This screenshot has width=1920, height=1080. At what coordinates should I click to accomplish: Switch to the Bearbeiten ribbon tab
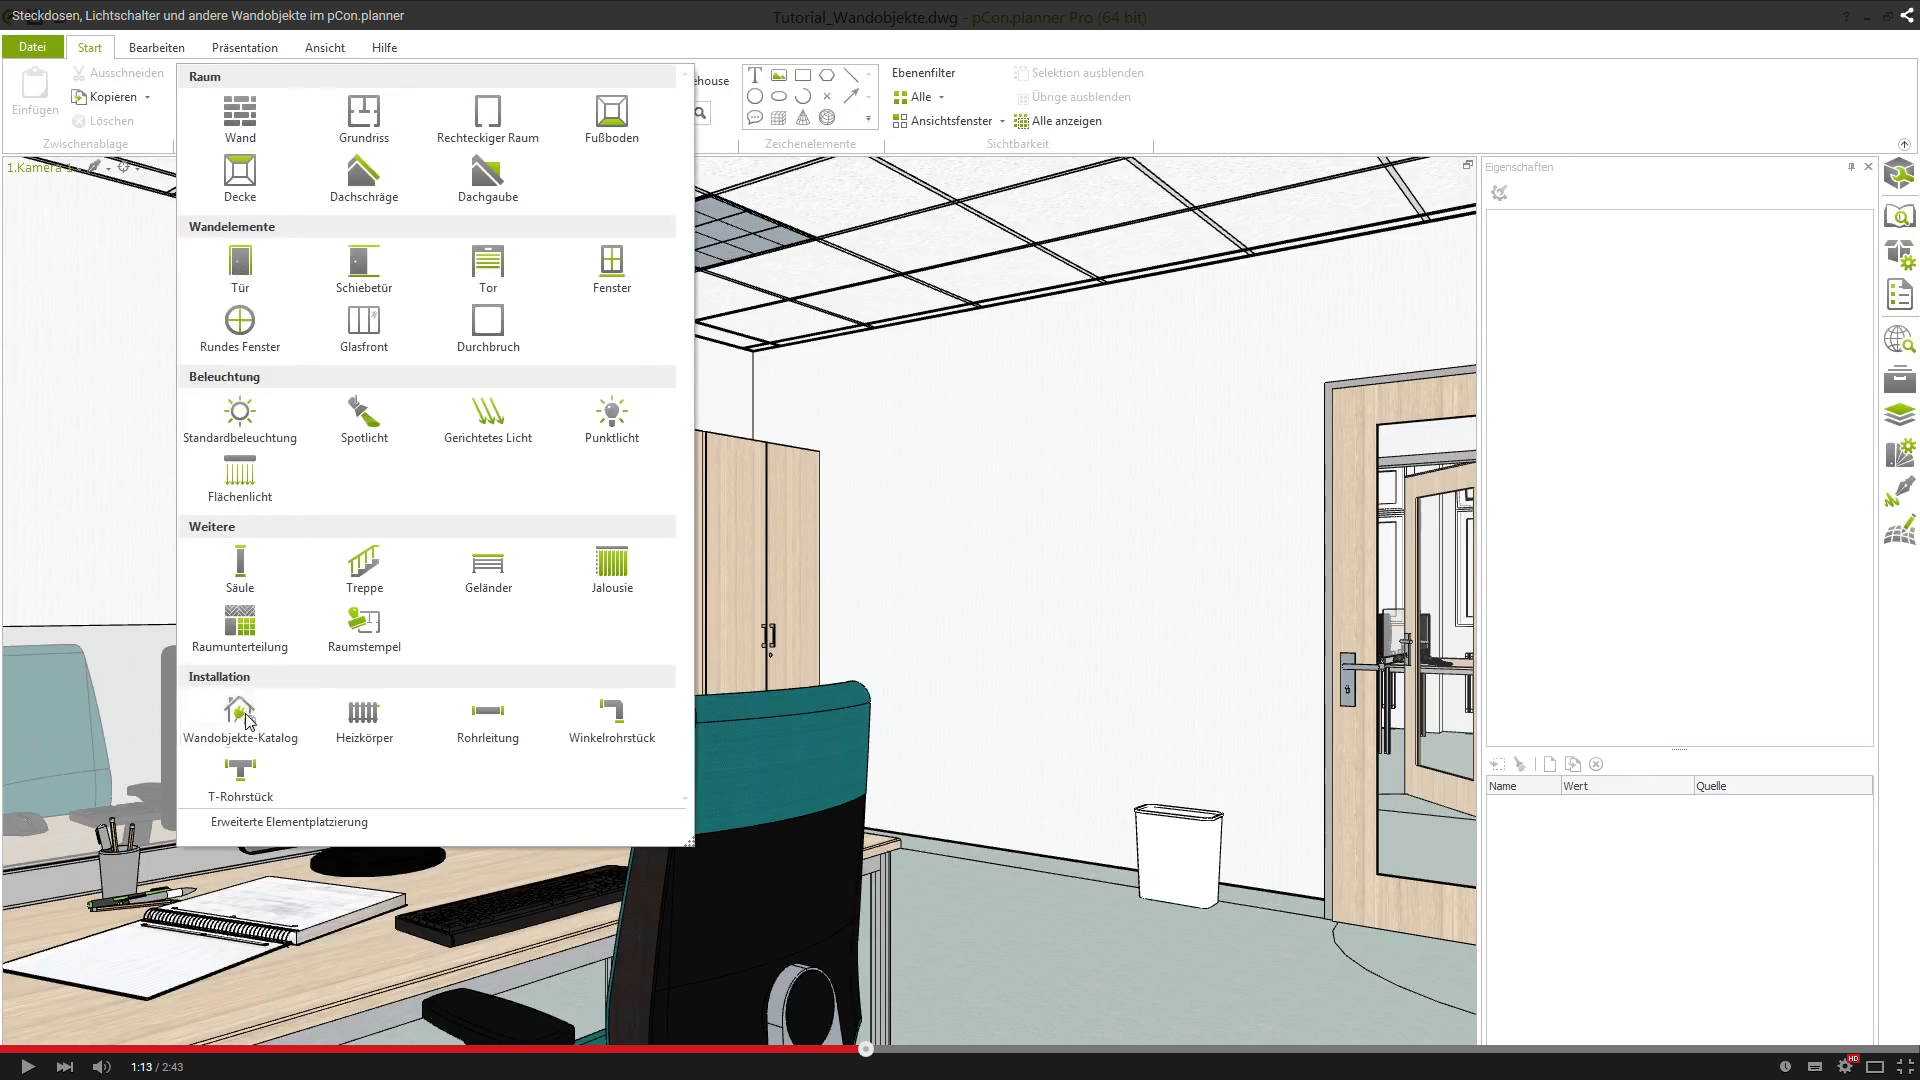[x=156, y=47]
